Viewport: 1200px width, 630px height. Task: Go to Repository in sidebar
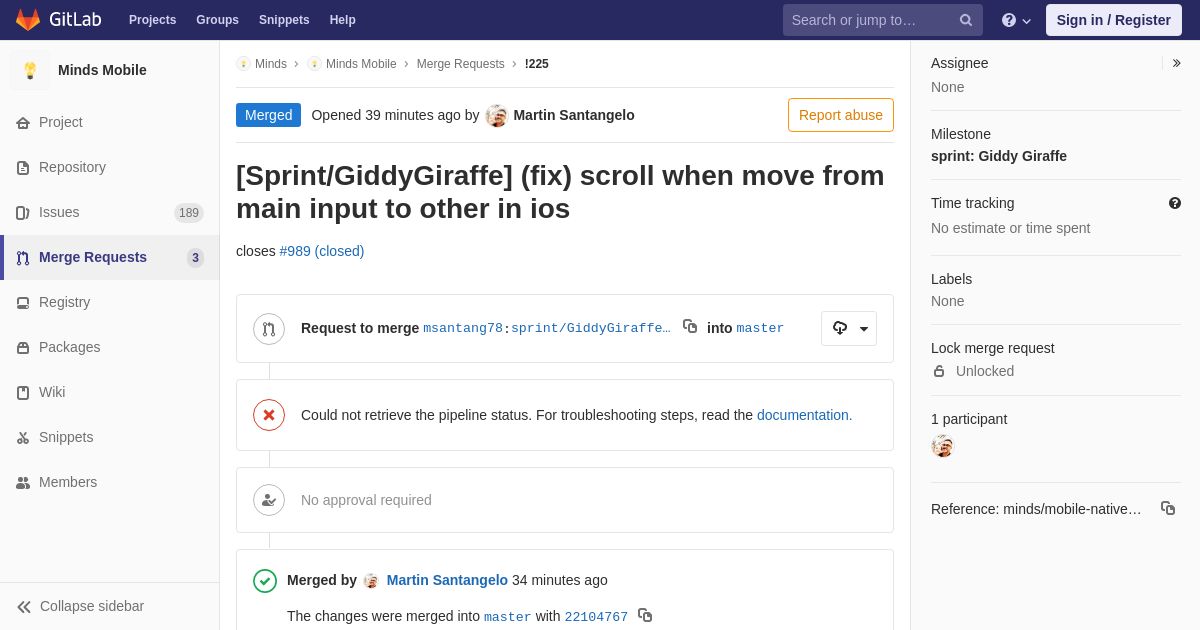click(x=72, y=167)
